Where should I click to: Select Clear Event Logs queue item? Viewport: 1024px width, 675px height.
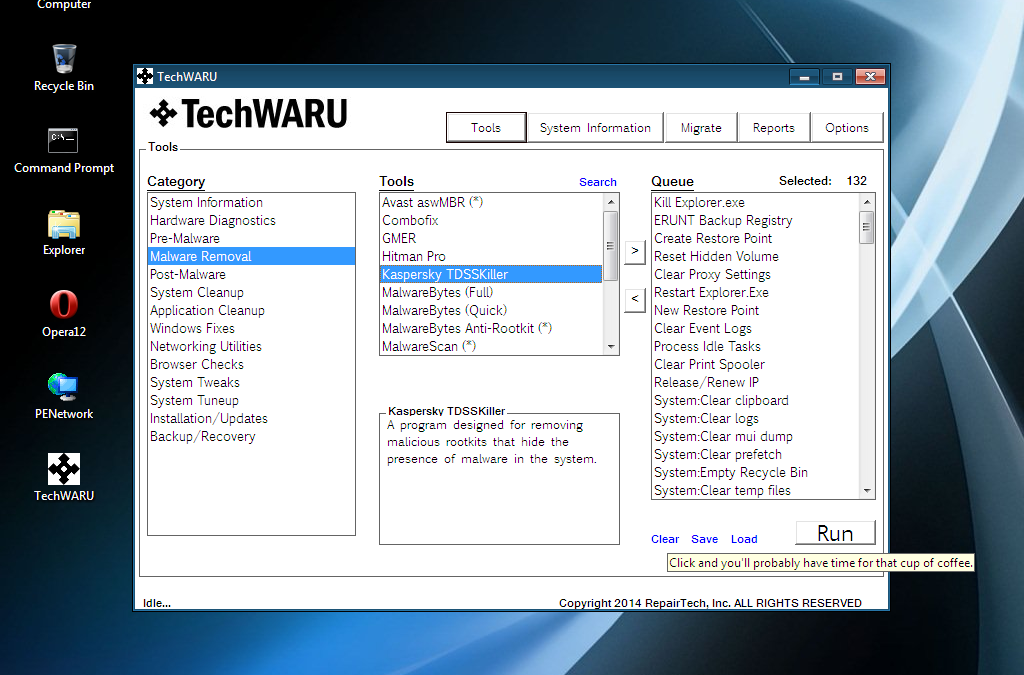coord(756,328)
